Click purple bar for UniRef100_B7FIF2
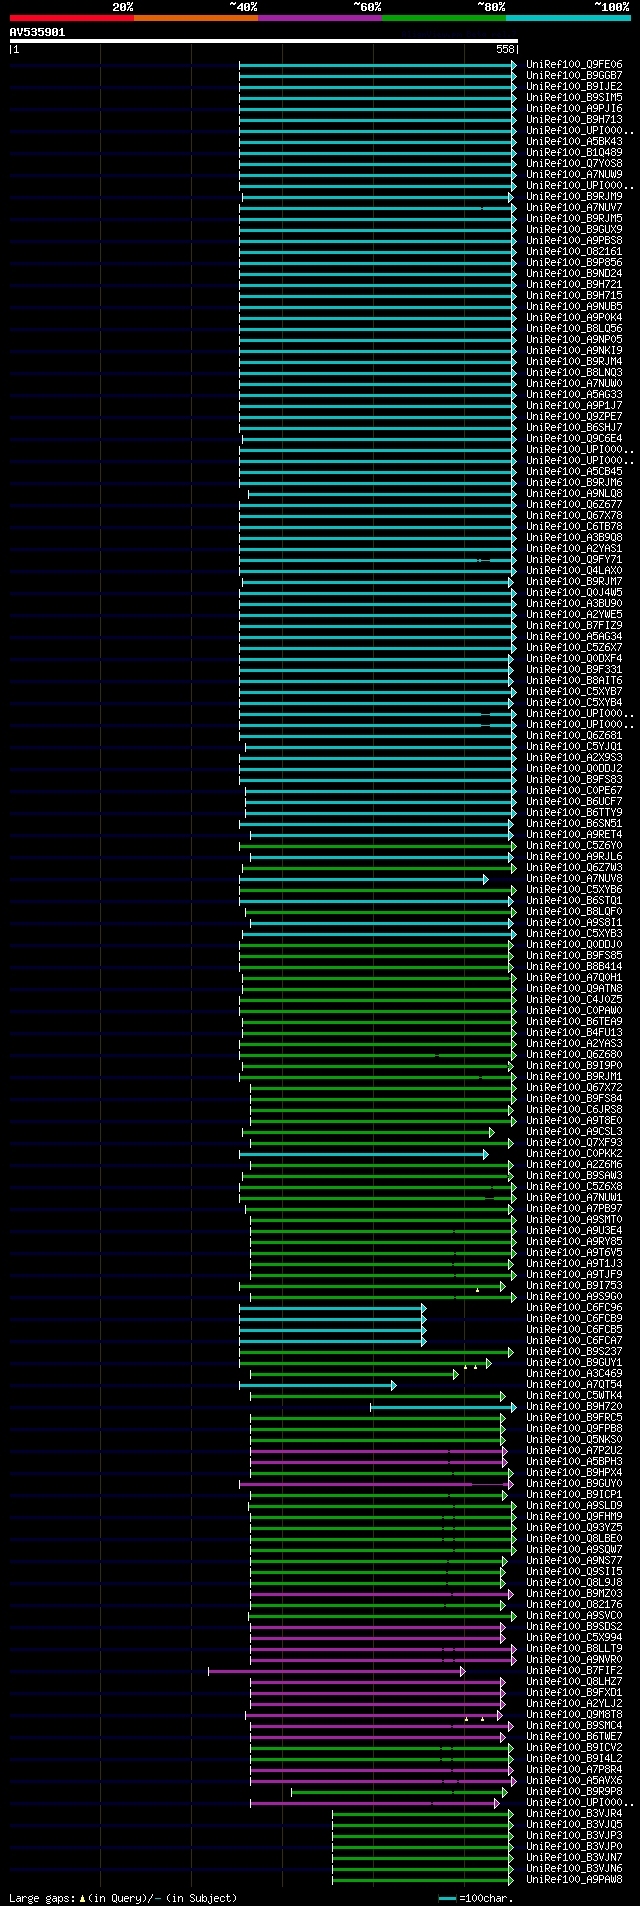 point(337,1671)
